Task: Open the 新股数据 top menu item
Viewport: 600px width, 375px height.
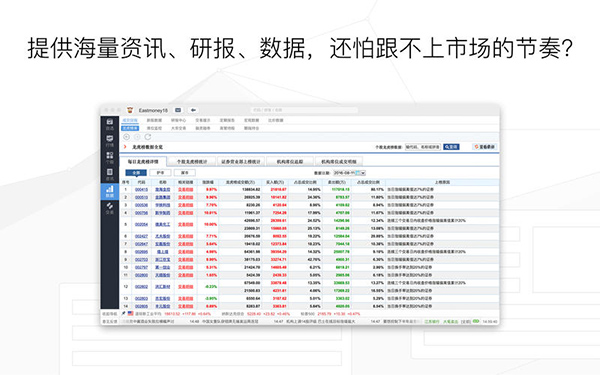Action: click(x=154, y=120)
